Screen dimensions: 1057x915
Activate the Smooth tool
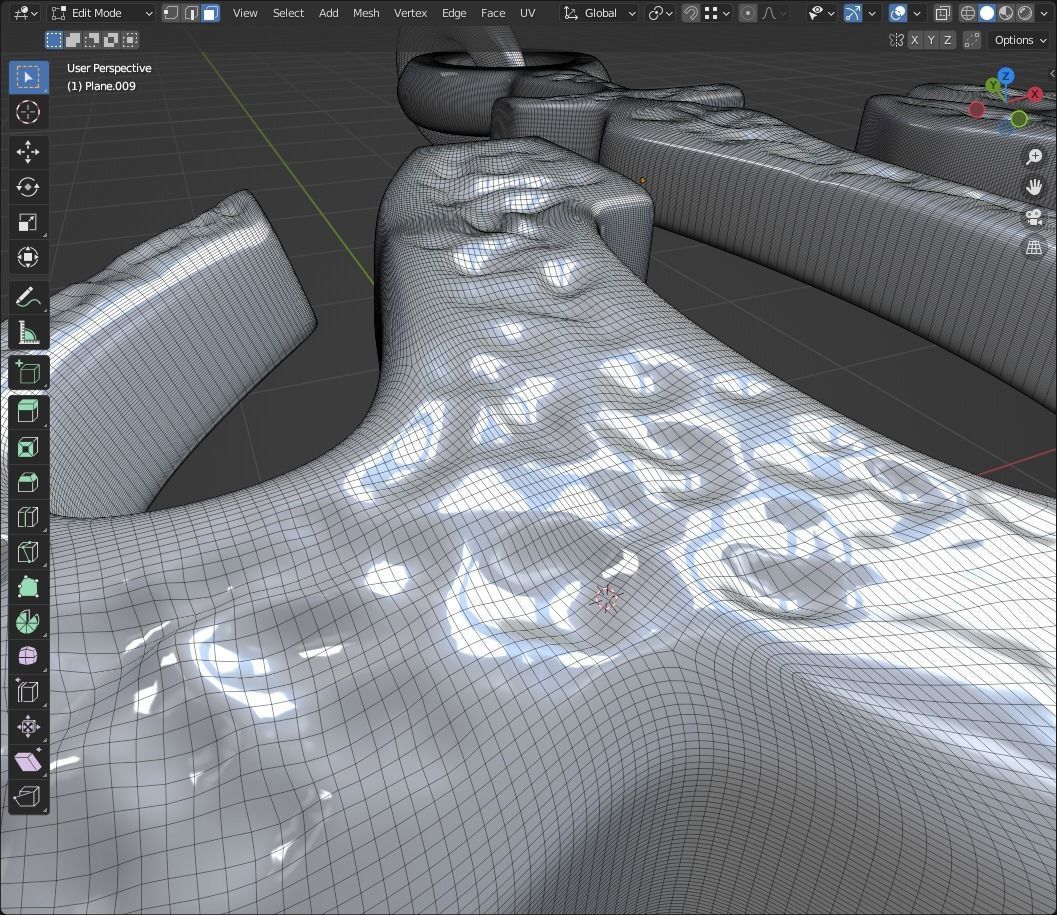click(x=28, y=657)
